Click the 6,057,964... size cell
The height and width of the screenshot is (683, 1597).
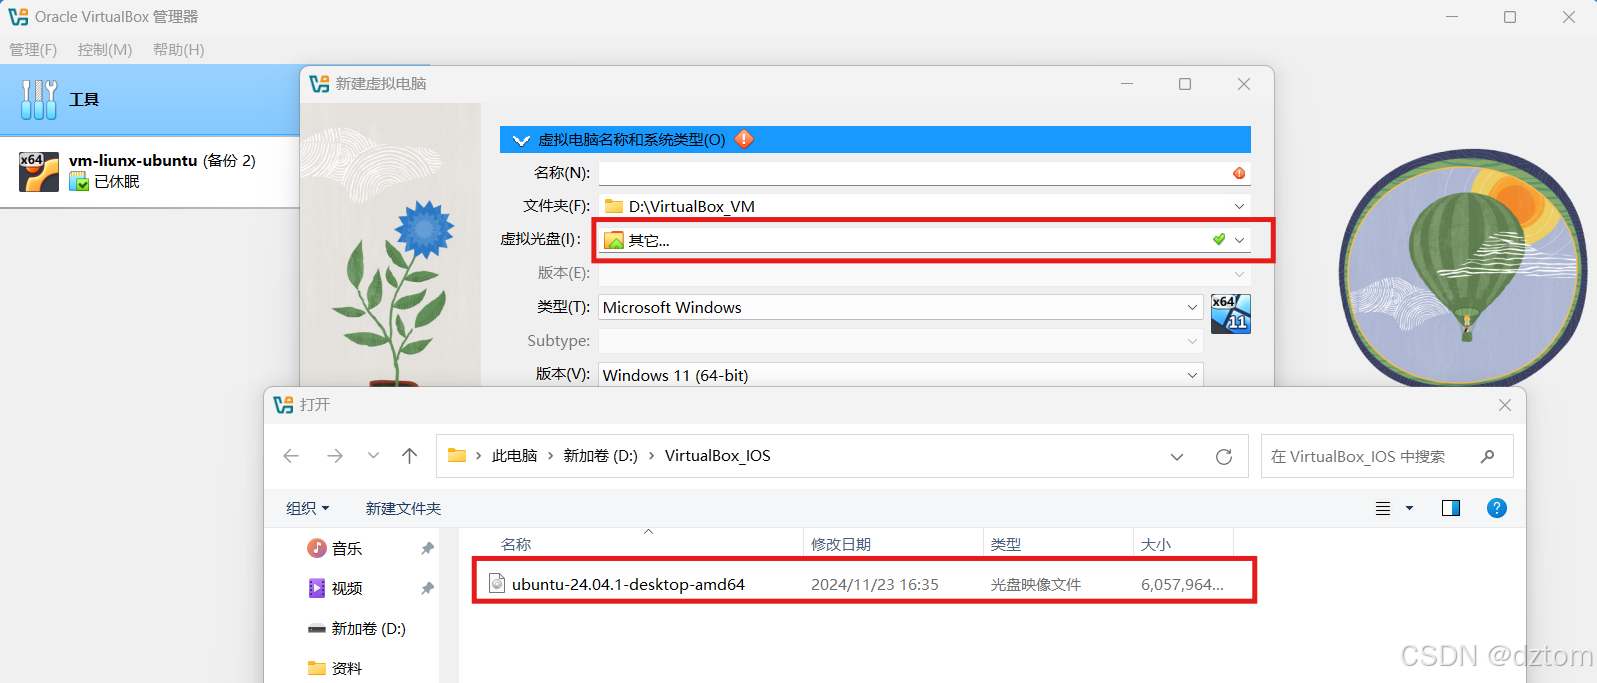1182,585
